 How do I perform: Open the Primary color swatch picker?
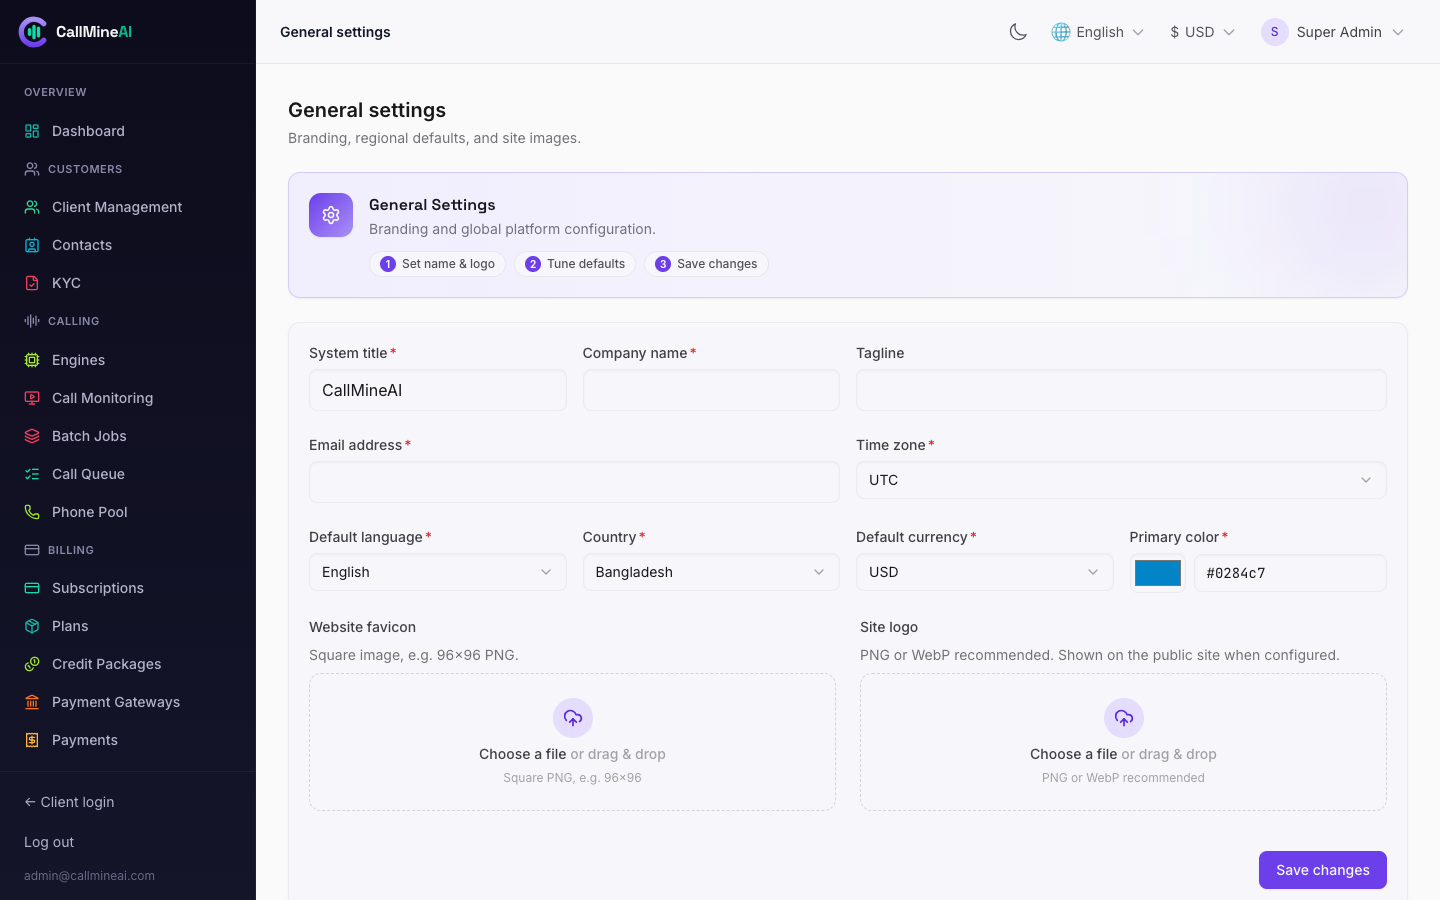click(1158, 573)
